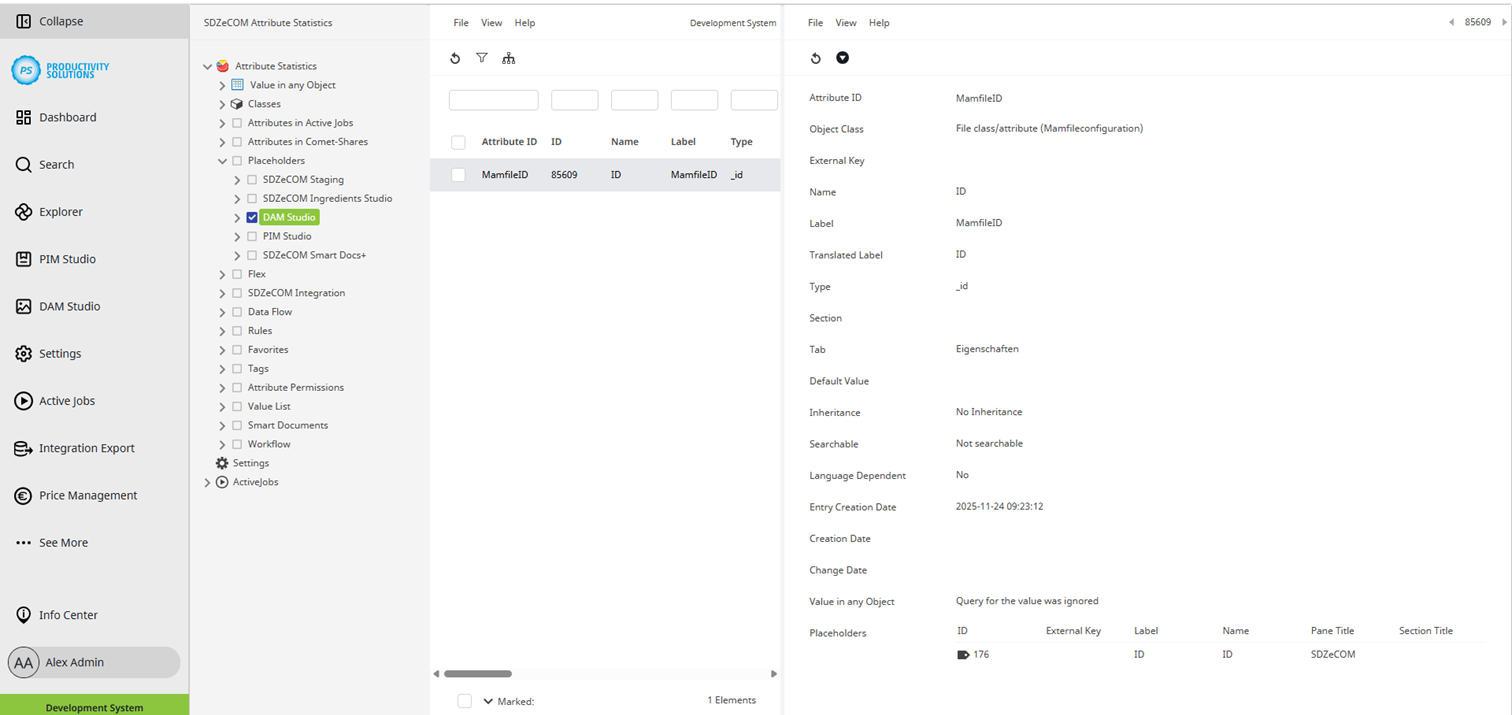Click the hierarchy view icon in the toolbar
This screenshot has height=715, width=1512.
(509, 59)
